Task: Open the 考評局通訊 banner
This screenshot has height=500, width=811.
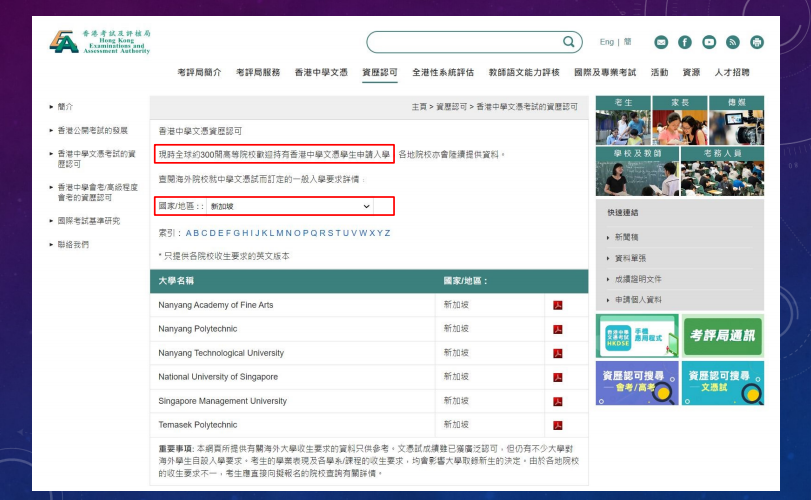Action: tap(723, 336)
